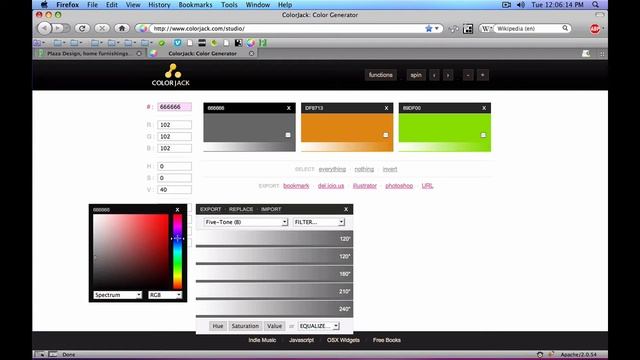Screen dimensions: 640x360
Task: Click the functions button
Action: (x=380, y=75)
